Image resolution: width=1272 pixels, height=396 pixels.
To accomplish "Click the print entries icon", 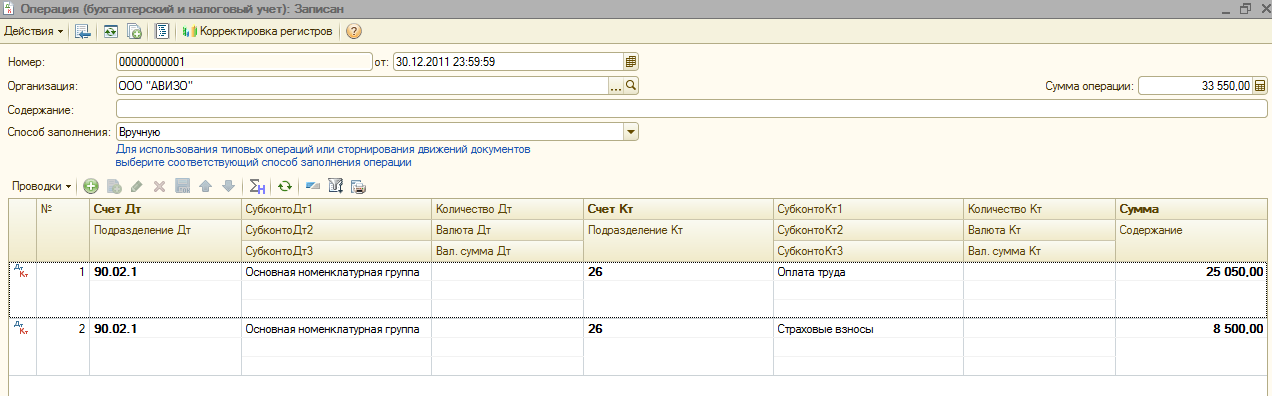I will (358, 186).
